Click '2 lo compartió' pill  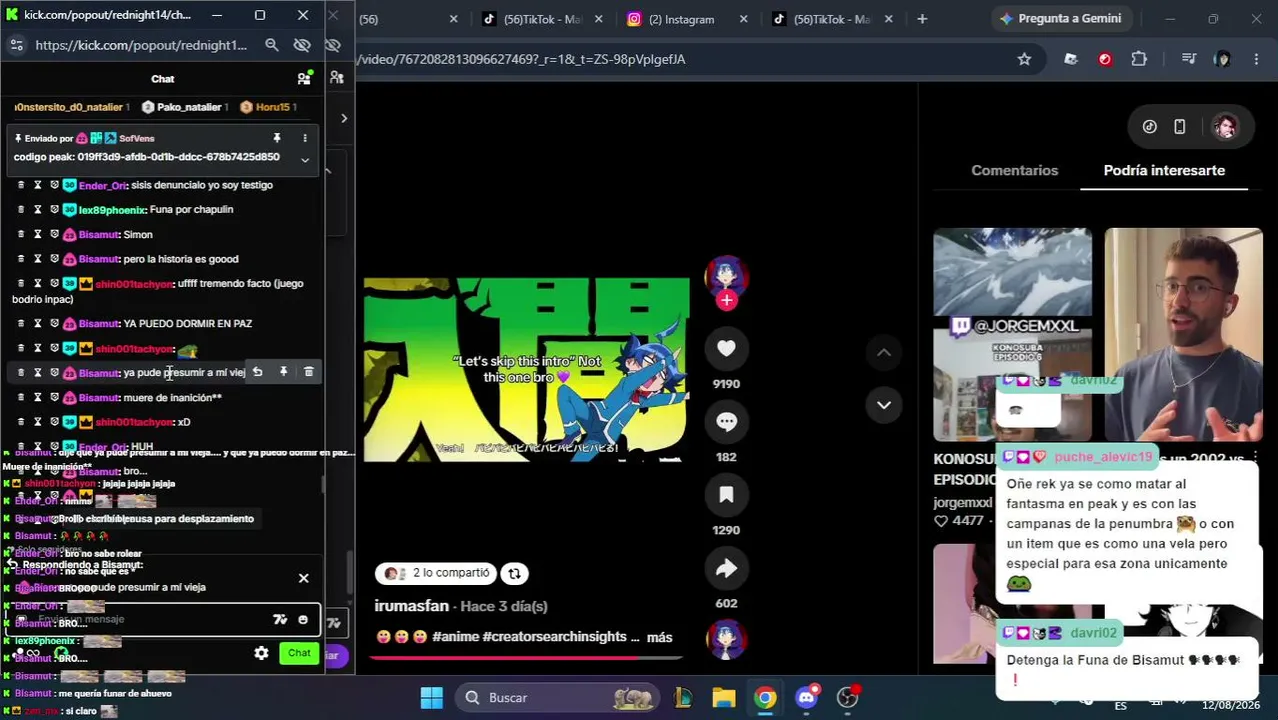click(436, 573)
